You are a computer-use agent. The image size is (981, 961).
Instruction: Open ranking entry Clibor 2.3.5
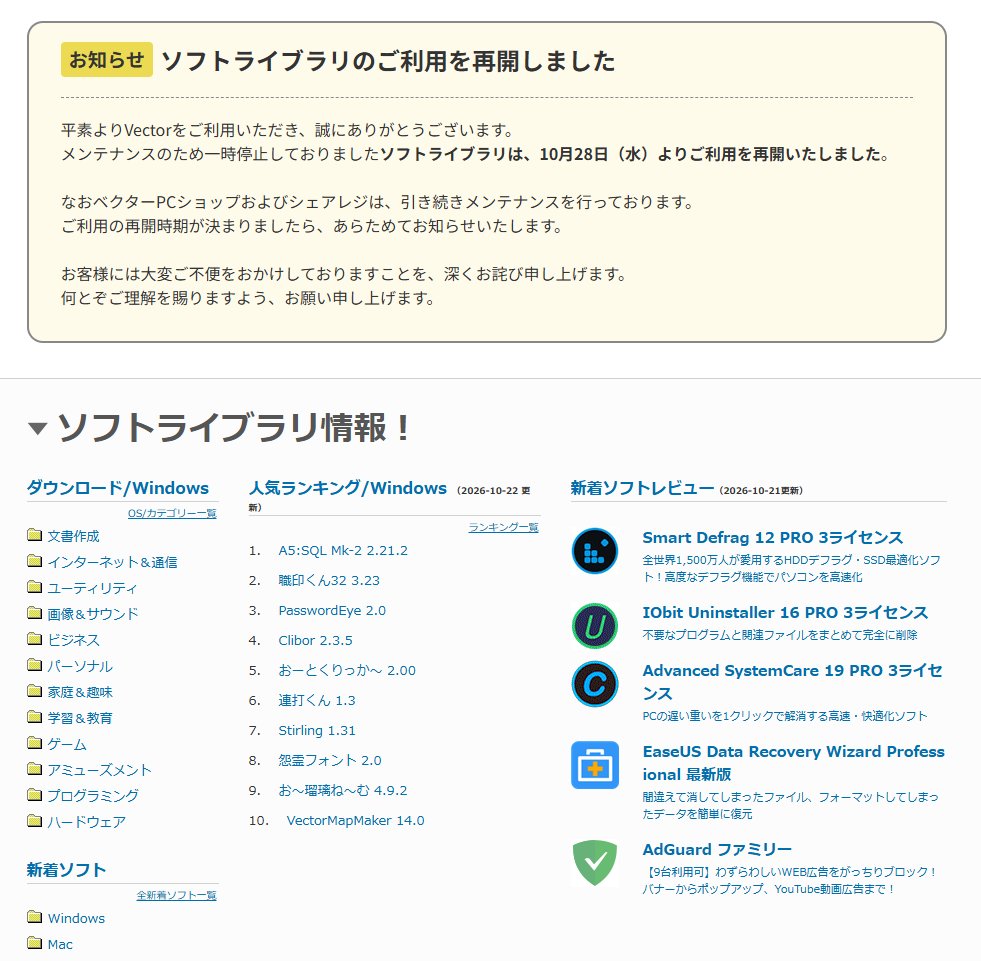315,641
